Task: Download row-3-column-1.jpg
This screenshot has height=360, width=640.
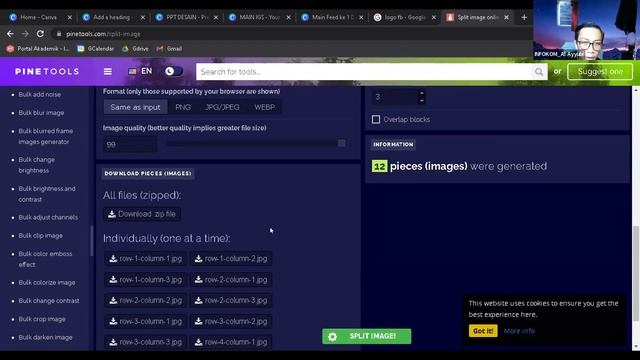Action: coord(145,321)
